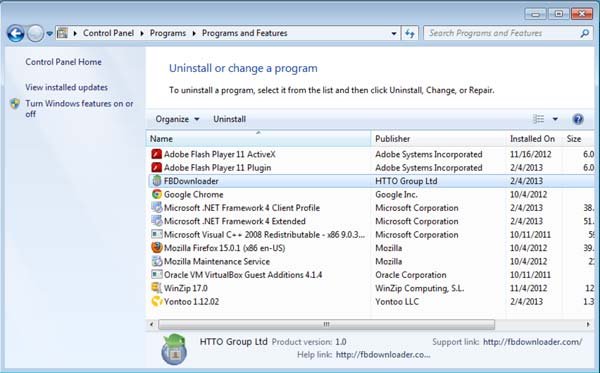Image resolution: width=600 pixels, height=373 pixels.
Task: Click the Adobe Flash Player 11 Plugin icon
Action: tap(157, 168)
